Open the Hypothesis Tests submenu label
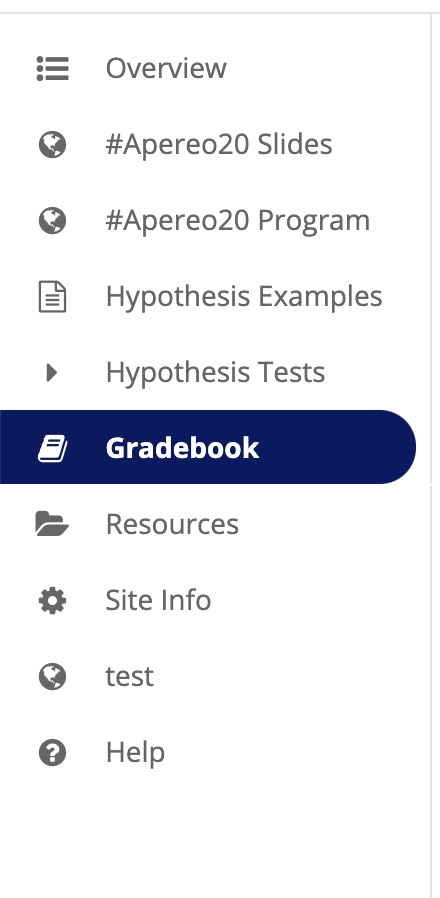 pos(215,373)
